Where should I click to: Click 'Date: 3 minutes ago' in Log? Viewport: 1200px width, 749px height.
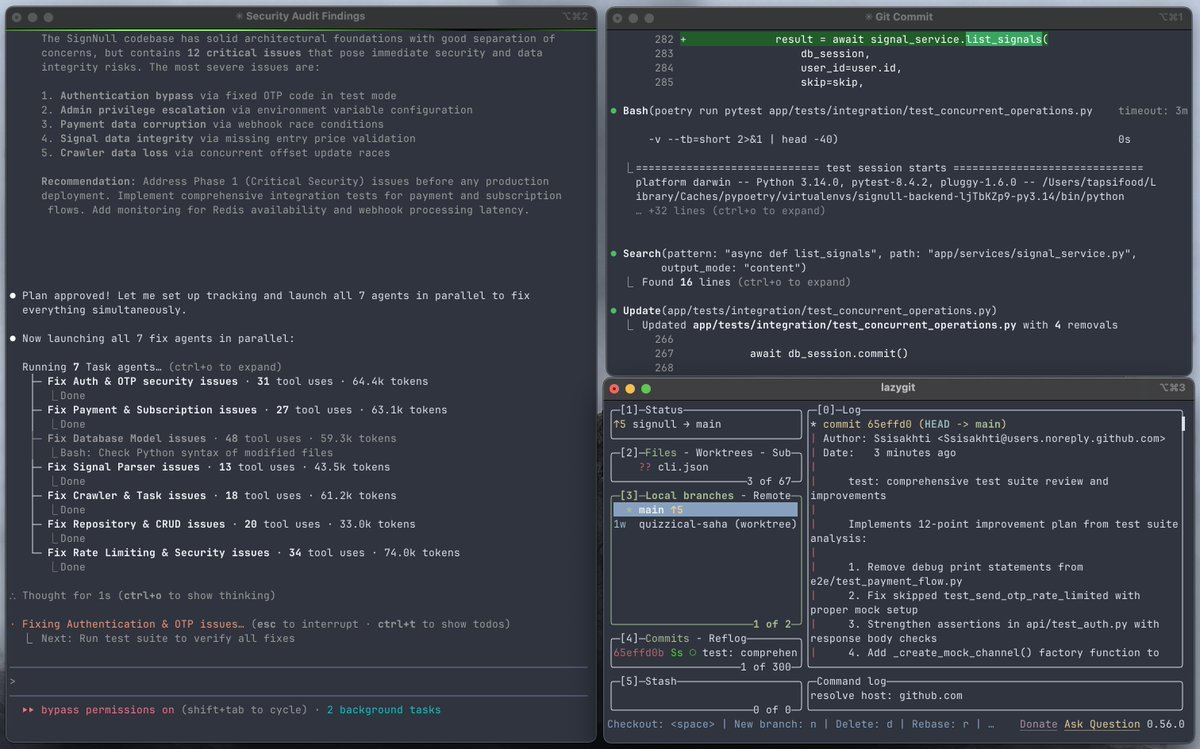[x=888, y=452]
